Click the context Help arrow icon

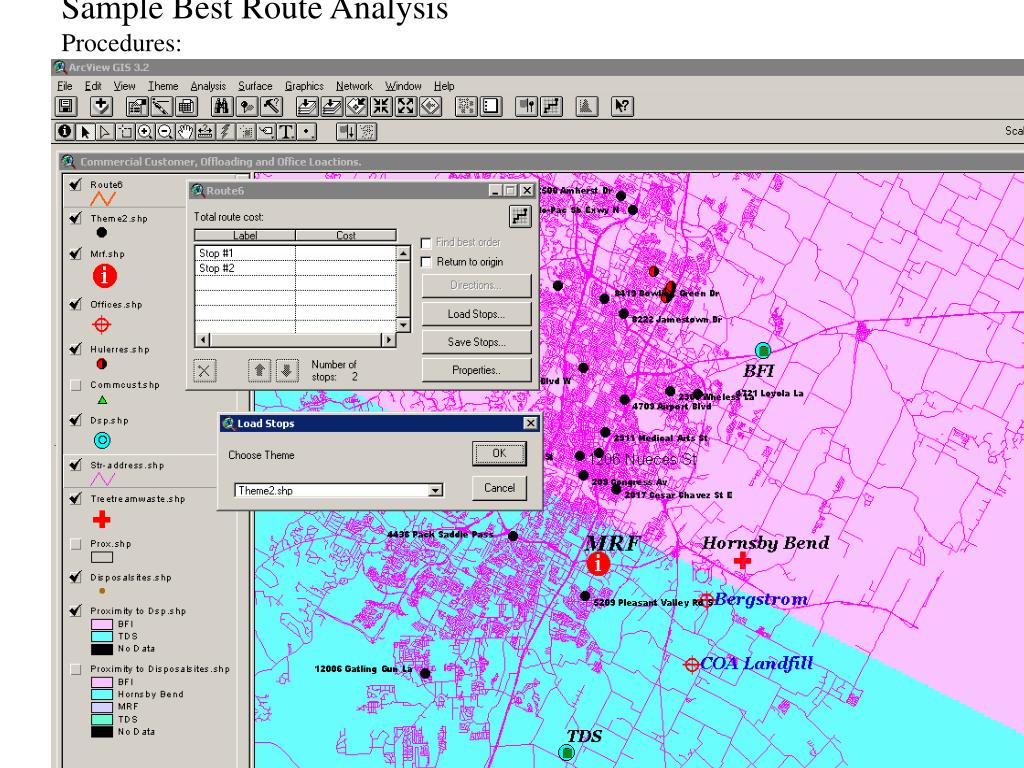(x=622, y=106)
